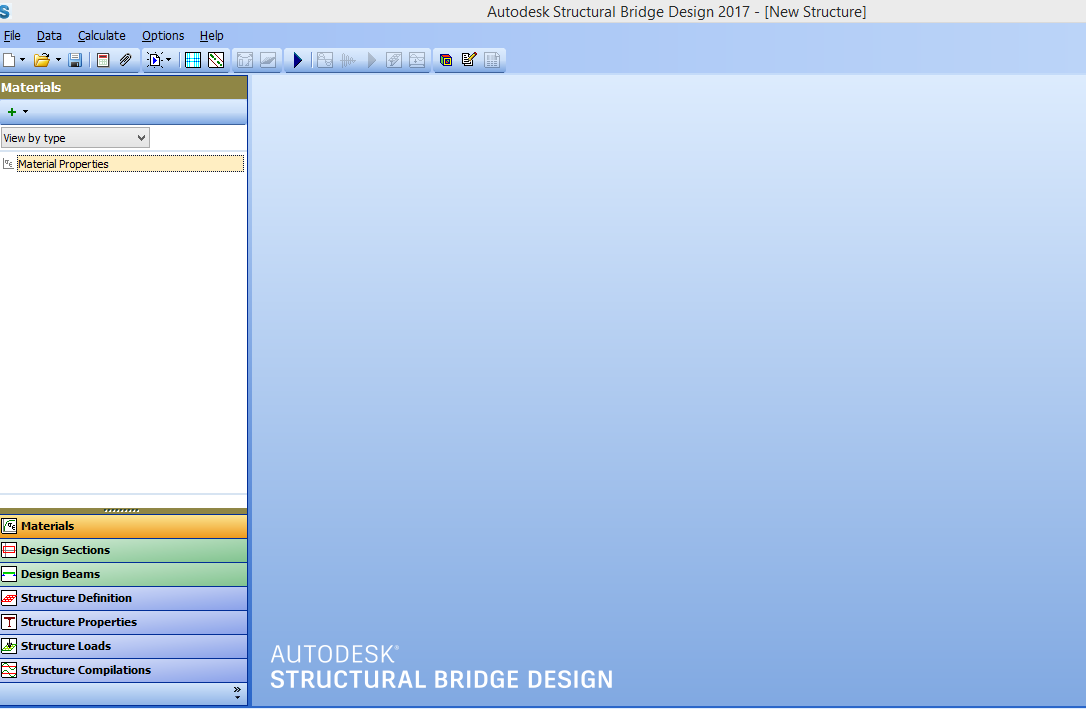Switch to Structure Properties panel

point(123,622)
